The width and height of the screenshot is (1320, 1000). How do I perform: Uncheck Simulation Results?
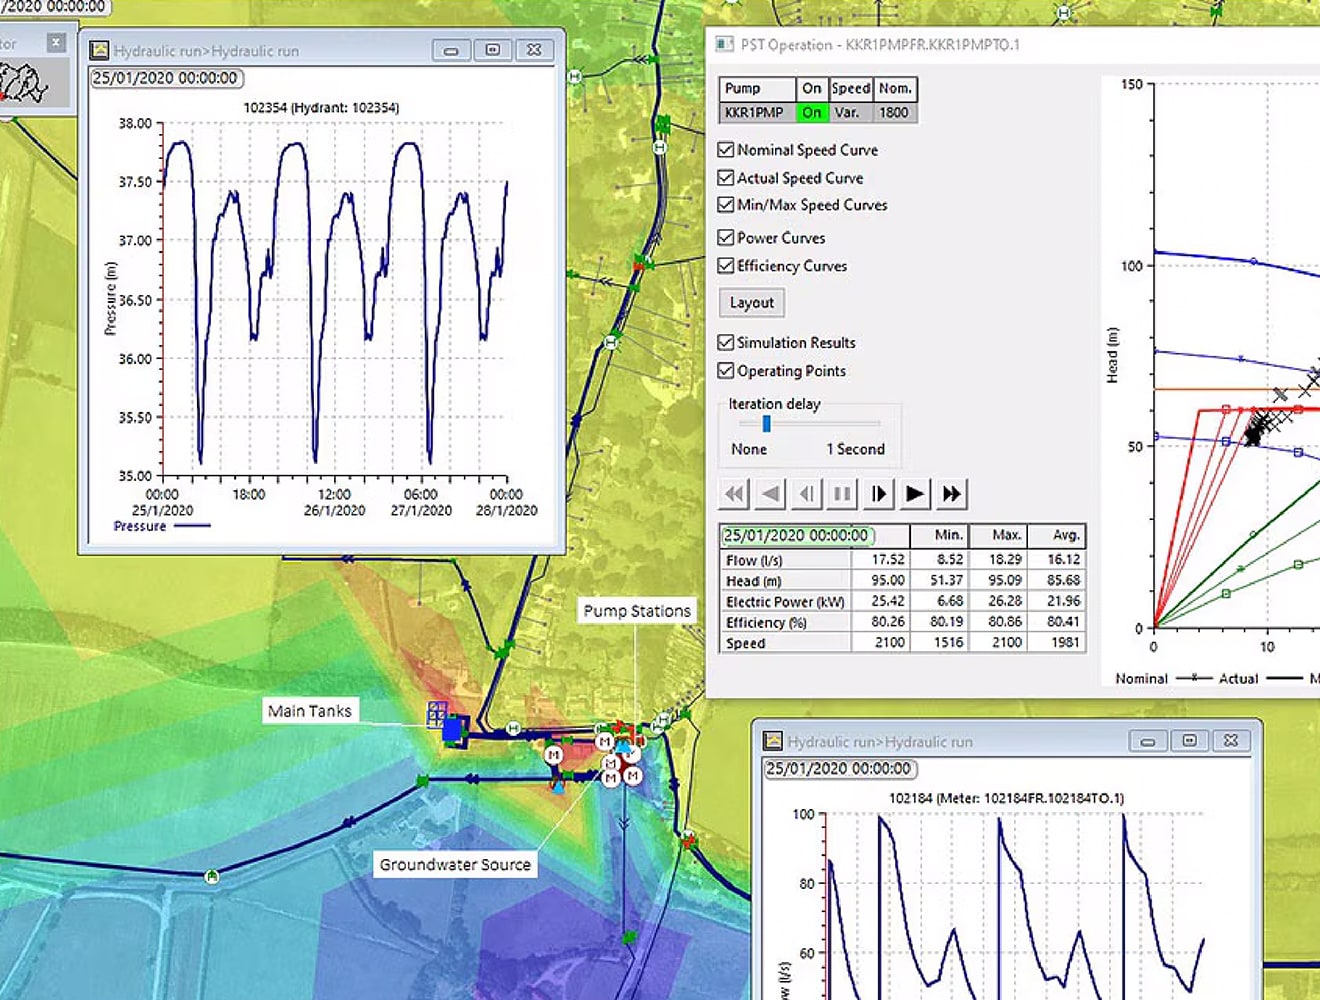726,342
